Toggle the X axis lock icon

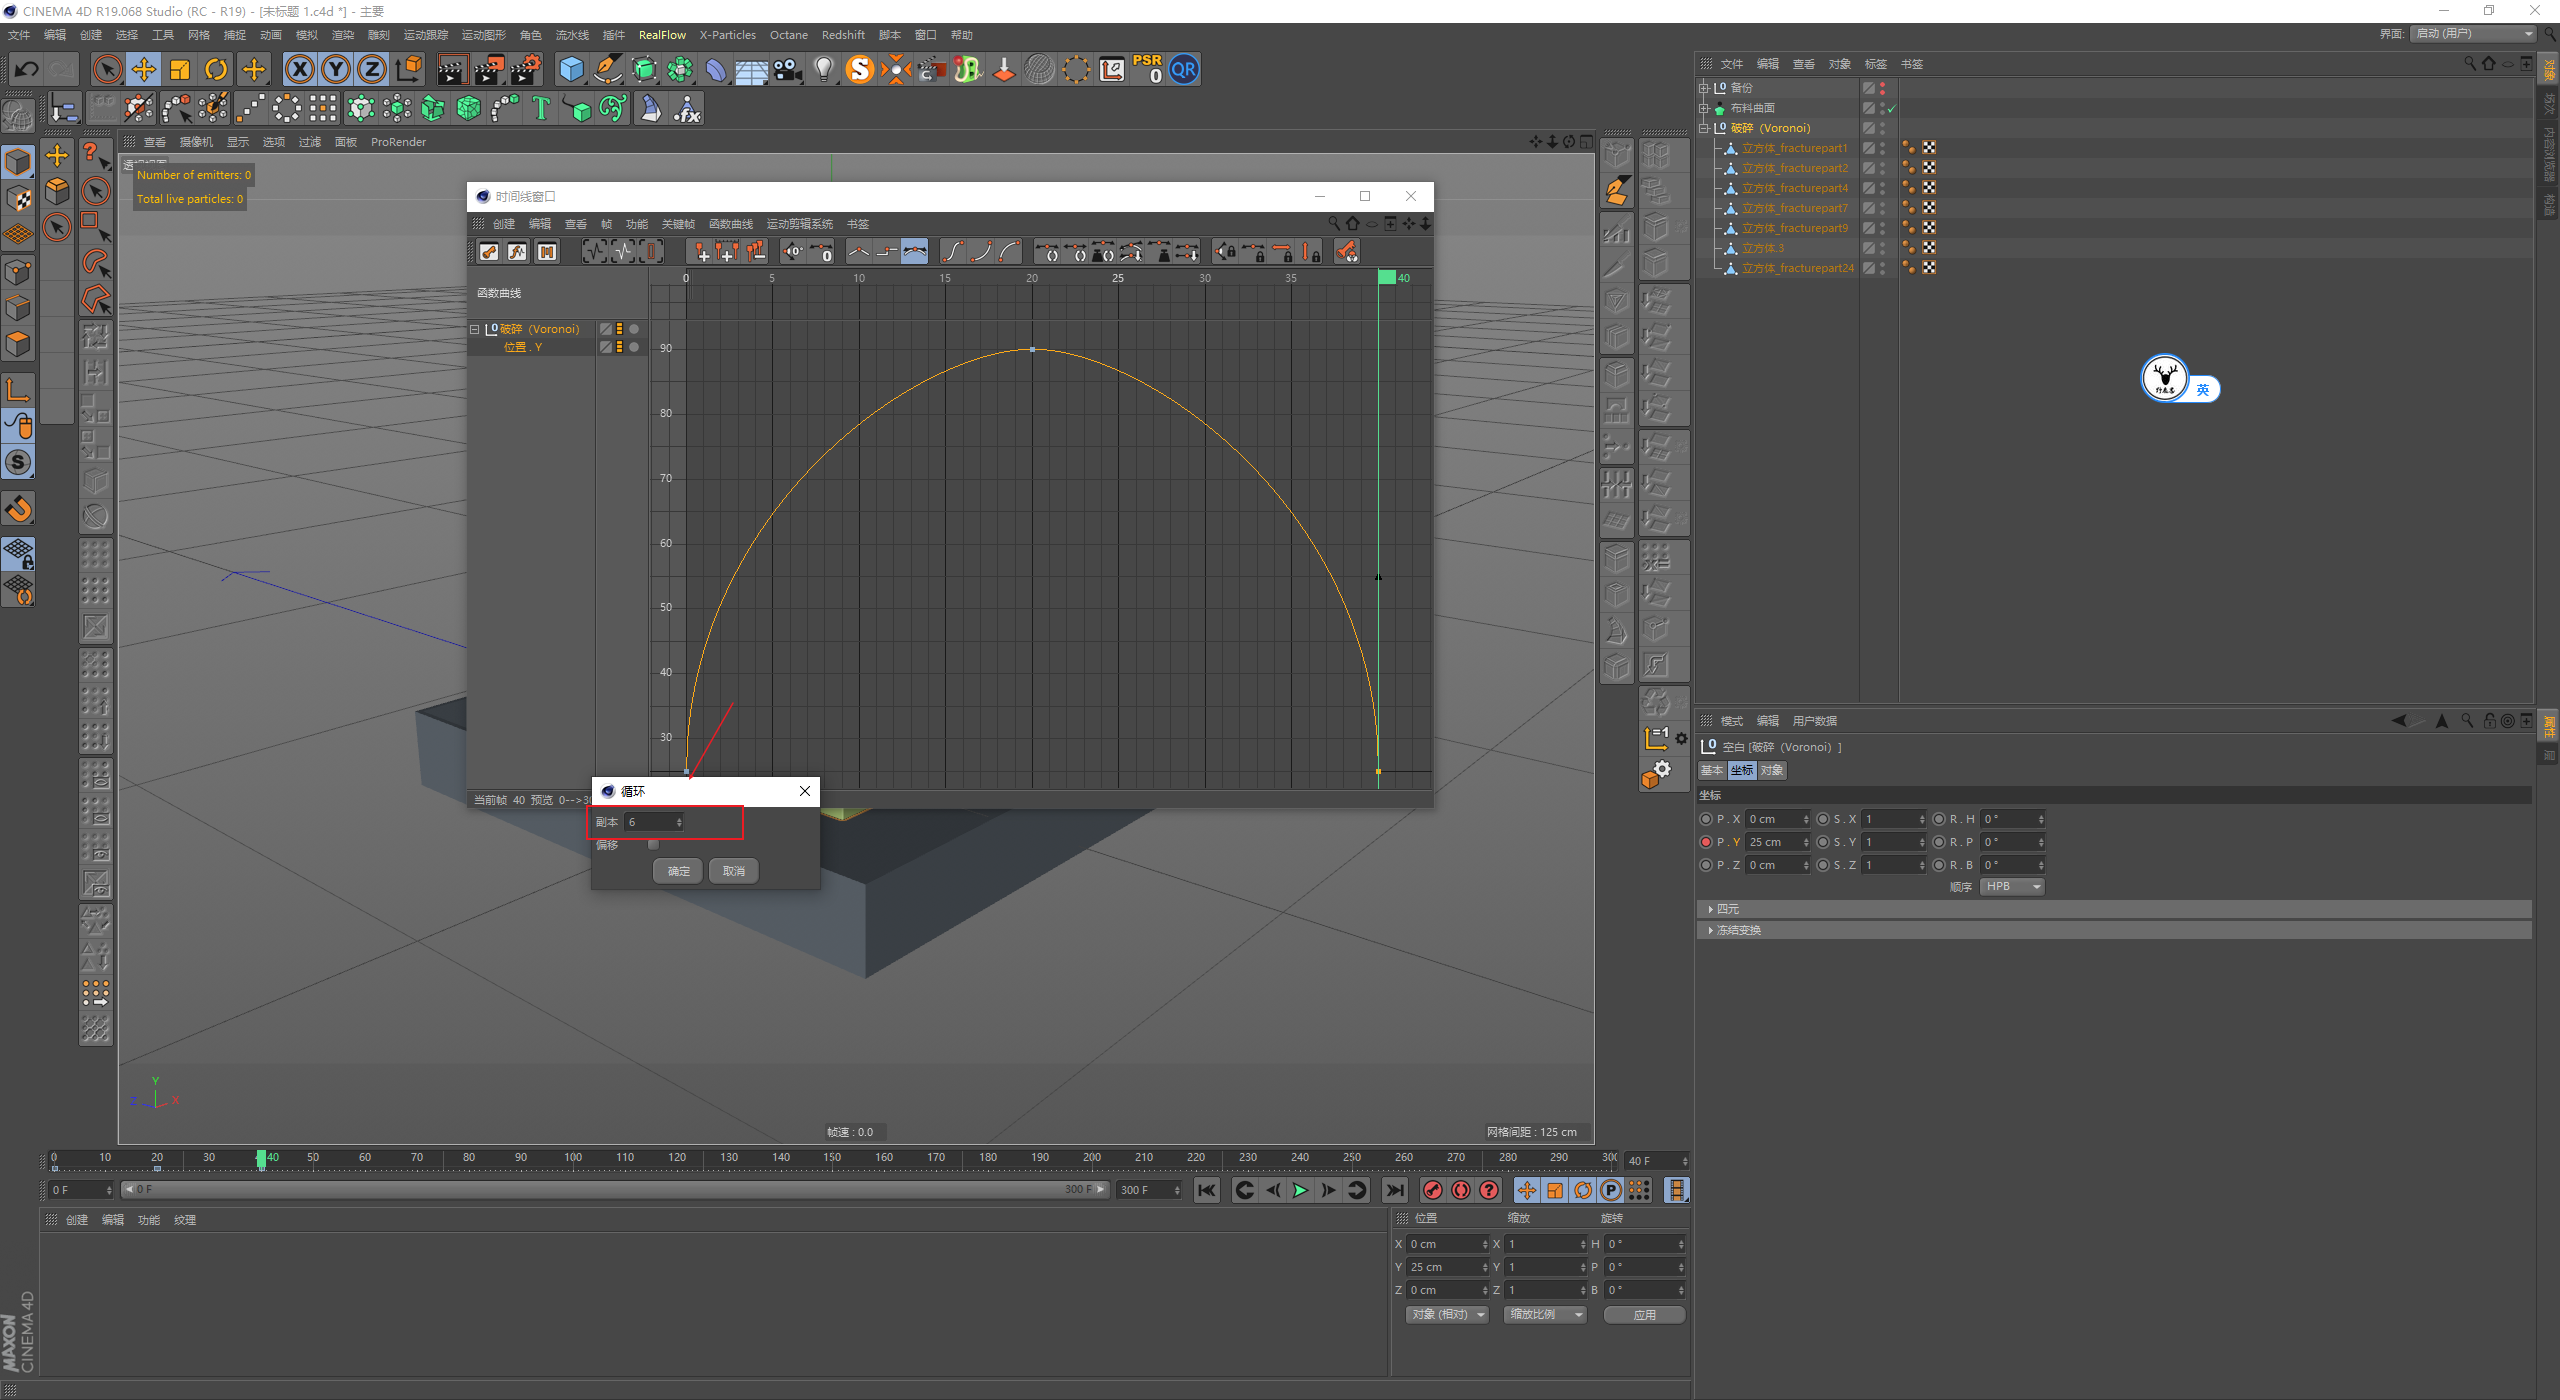(x=299, y=69)
